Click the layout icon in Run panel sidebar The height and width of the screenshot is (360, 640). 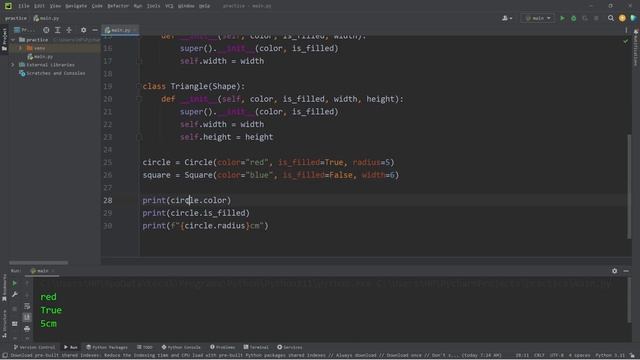[15, 324]
